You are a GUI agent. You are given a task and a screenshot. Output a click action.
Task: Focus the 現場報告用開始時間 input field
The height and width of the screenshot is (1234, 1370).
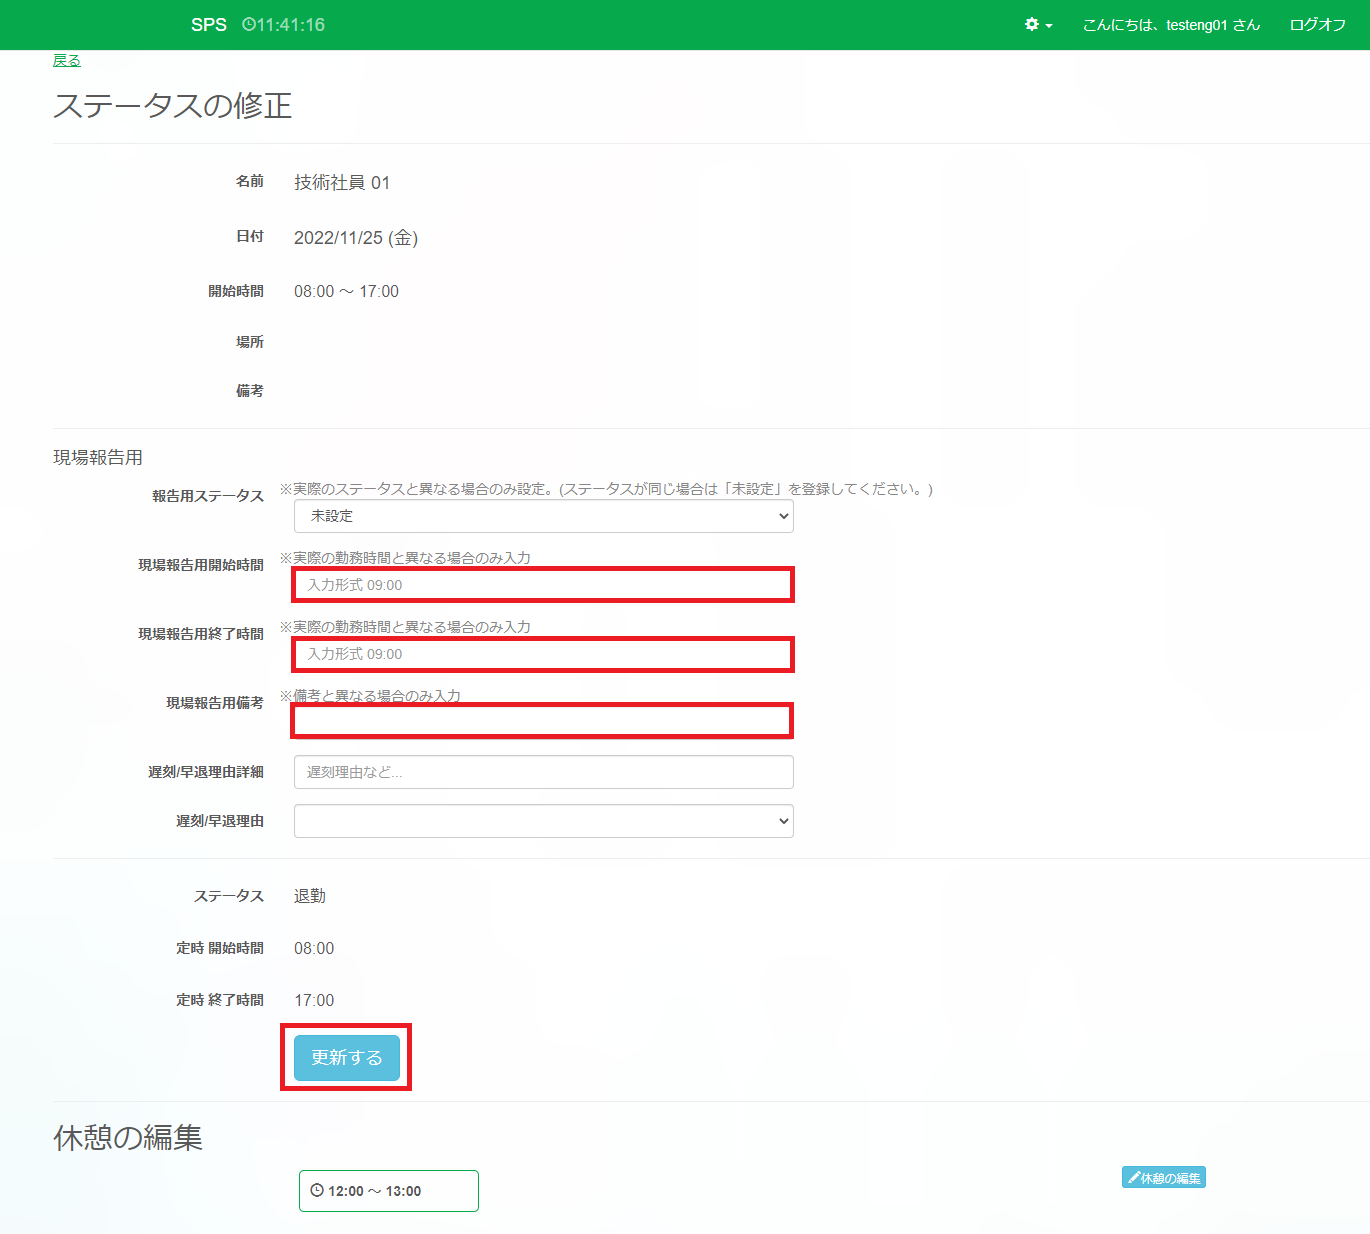(543, 585)
